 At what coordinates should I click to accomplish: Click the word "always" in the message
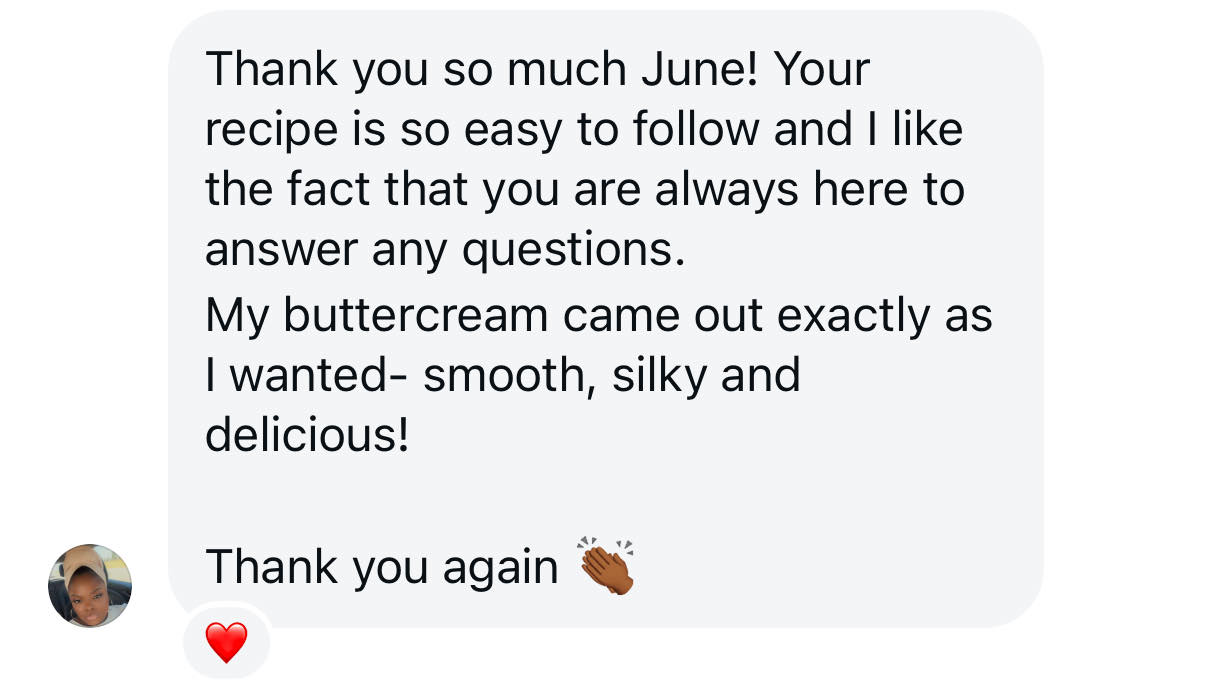[x=727, y=190]
